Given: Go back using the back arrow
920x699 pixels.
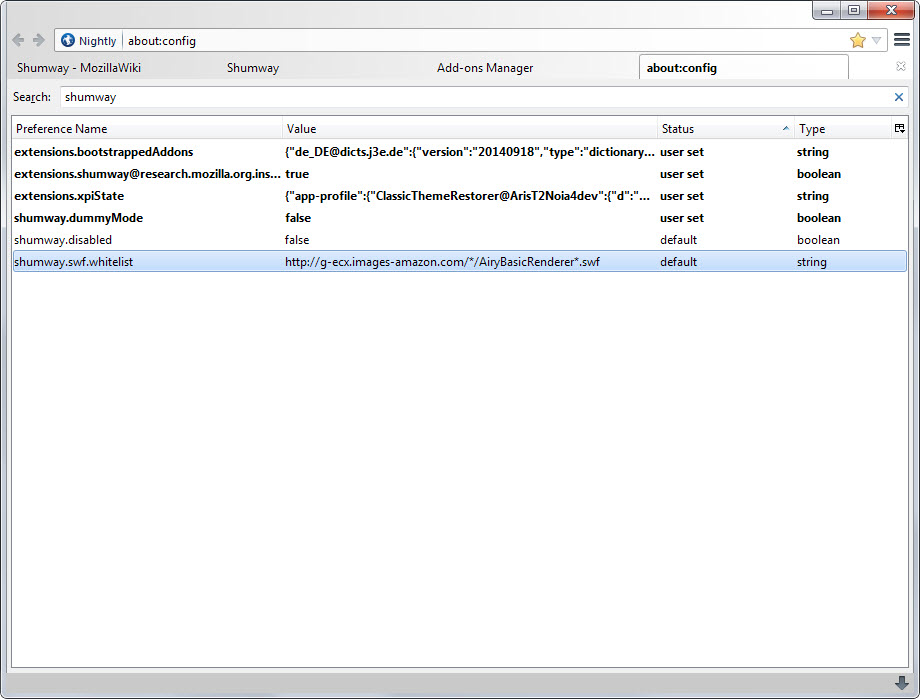Looking at the screenshot, I should pos(18,40).
